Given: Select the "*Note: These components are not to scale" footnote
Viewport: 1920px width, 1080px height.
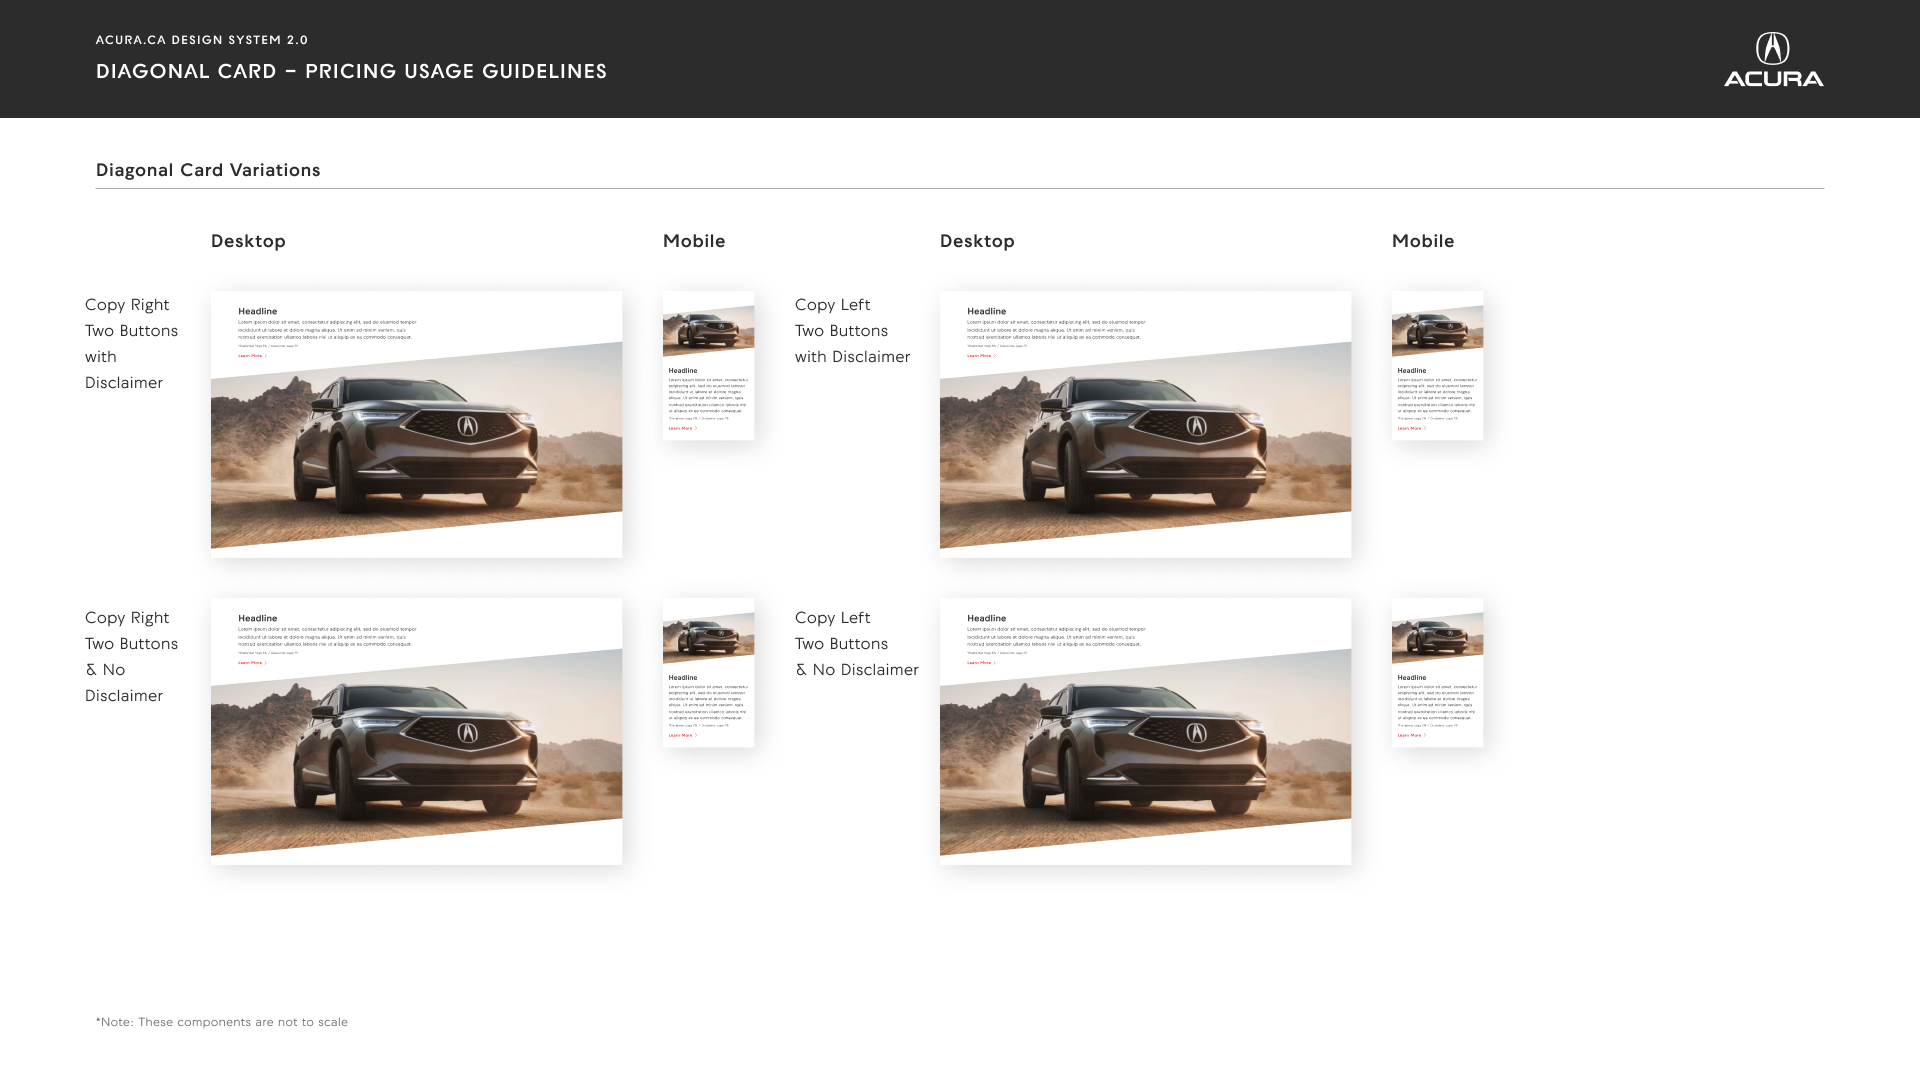Looking at the screenshot, I should pyautogui.click(x=222, y=1022).
